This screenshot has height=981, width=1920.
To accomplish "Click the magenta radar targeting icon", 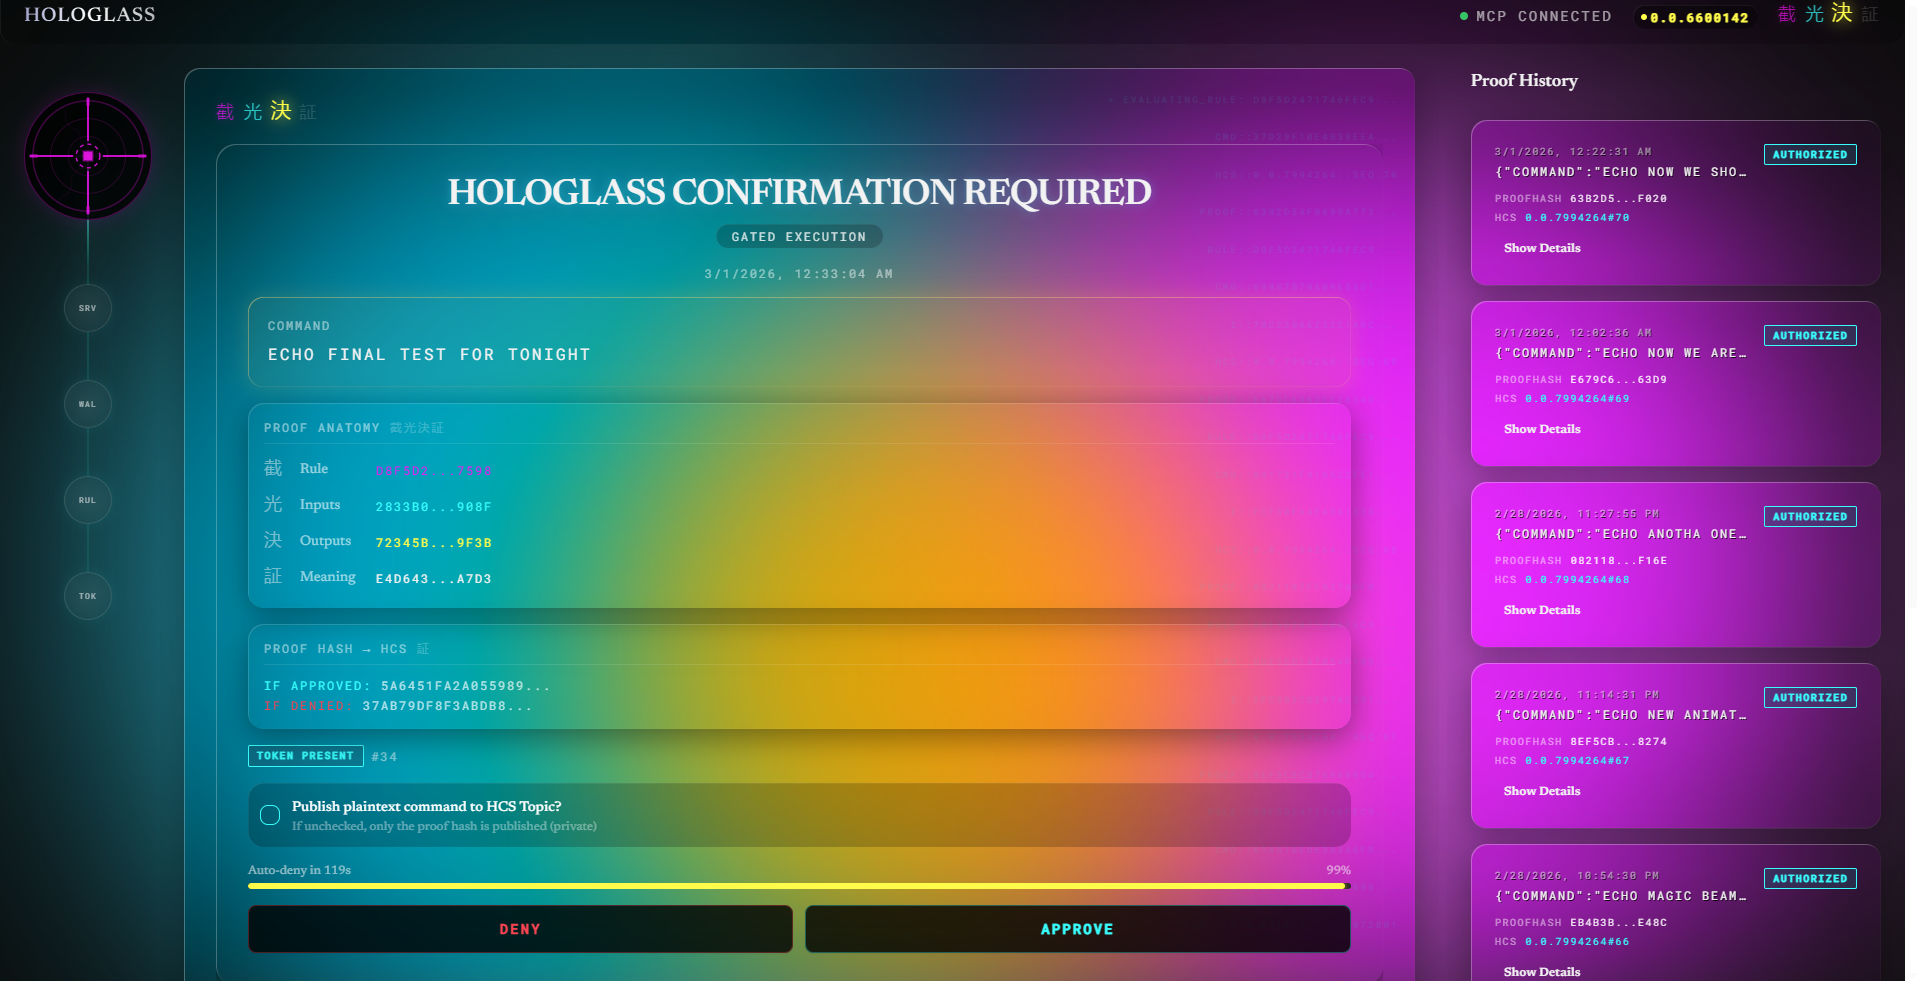I will point(88,157).
